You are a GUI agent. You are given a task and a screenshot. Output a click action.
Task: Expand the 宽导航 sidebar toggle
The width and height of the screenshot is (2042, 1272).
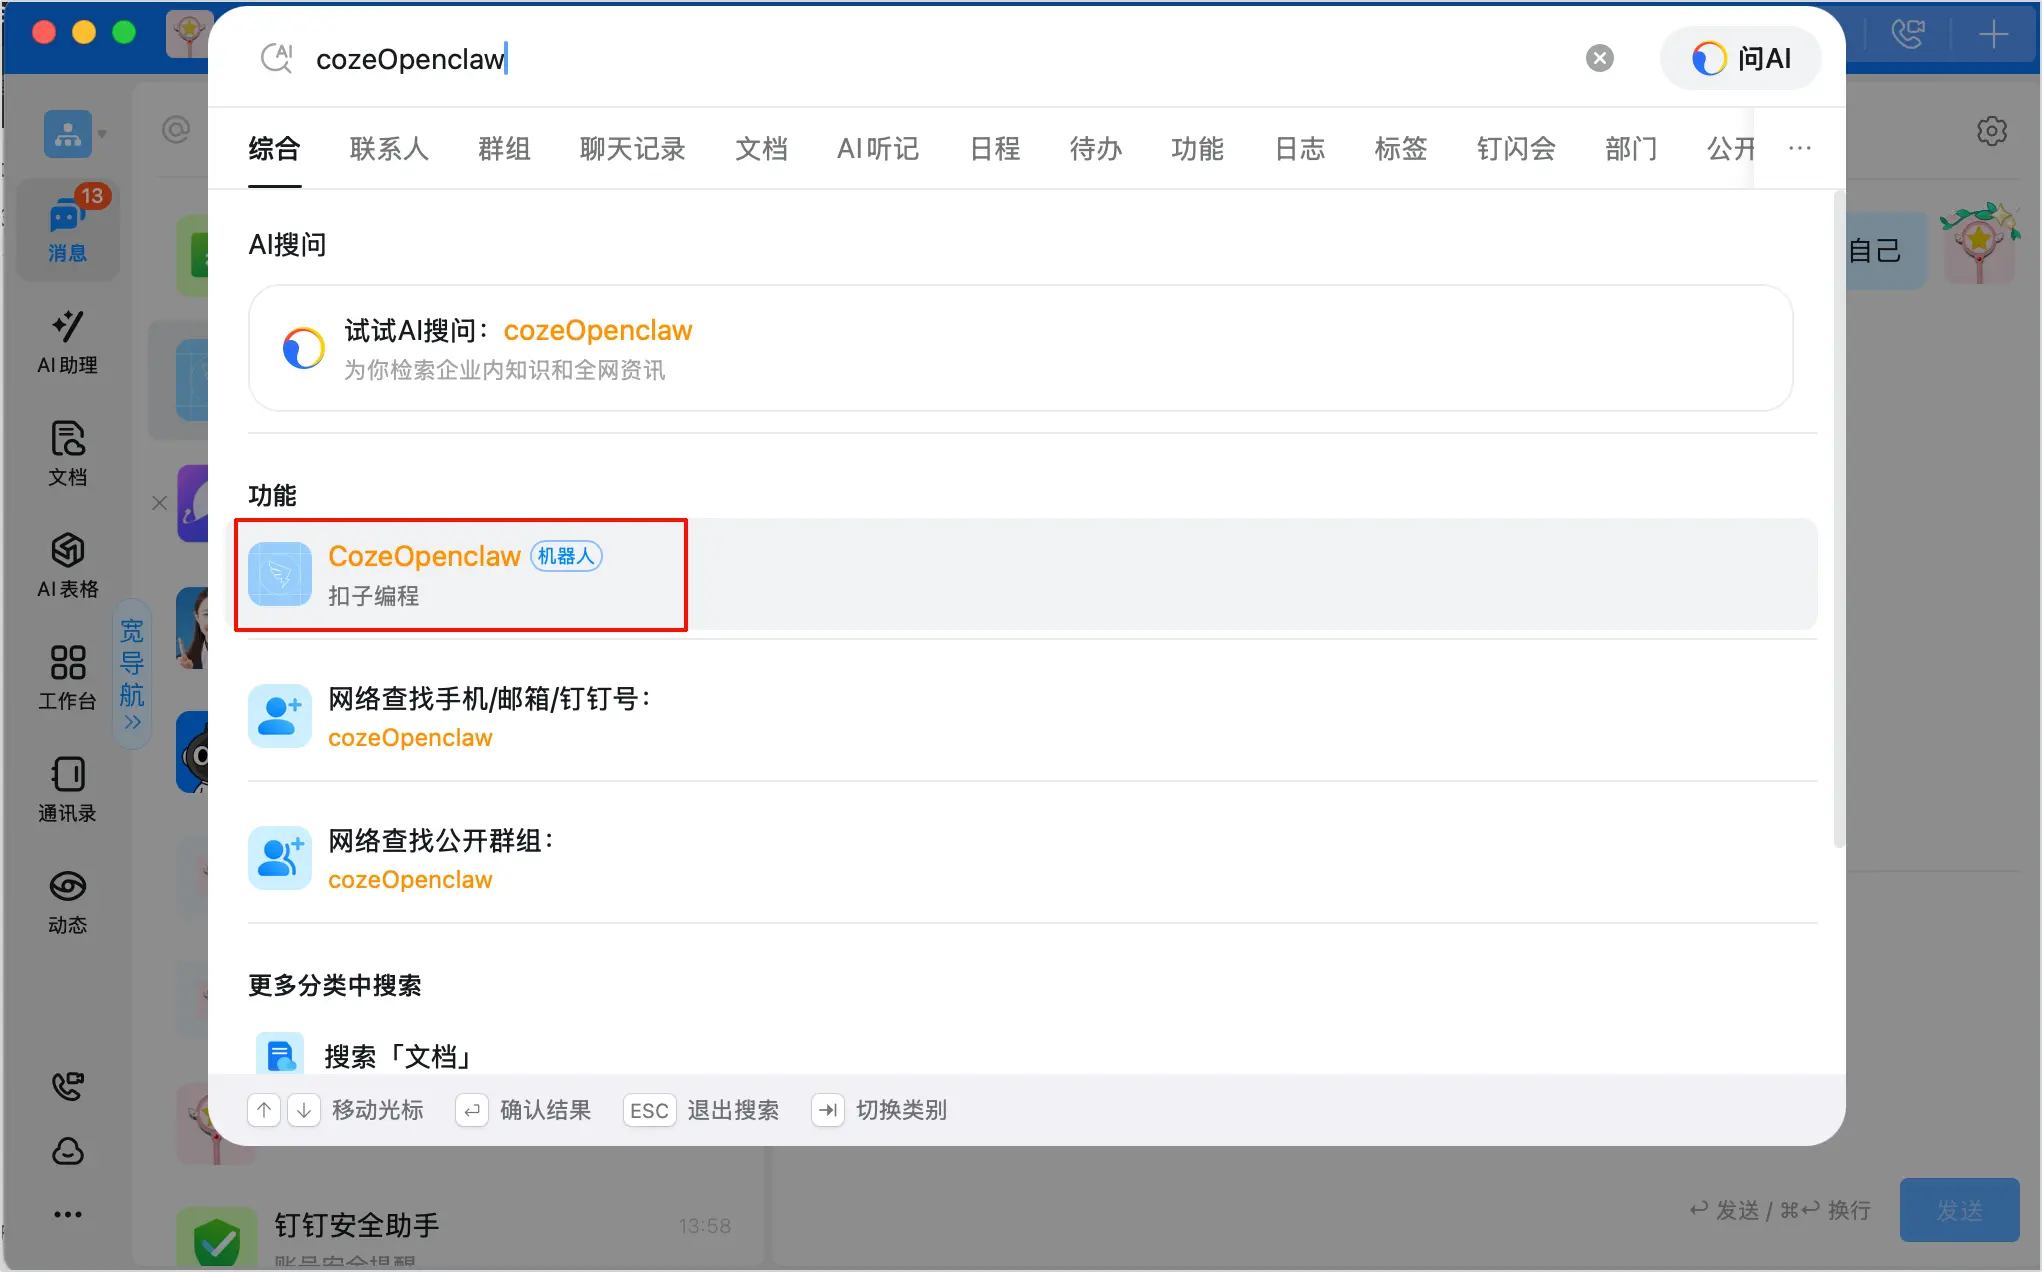[132, 674]
